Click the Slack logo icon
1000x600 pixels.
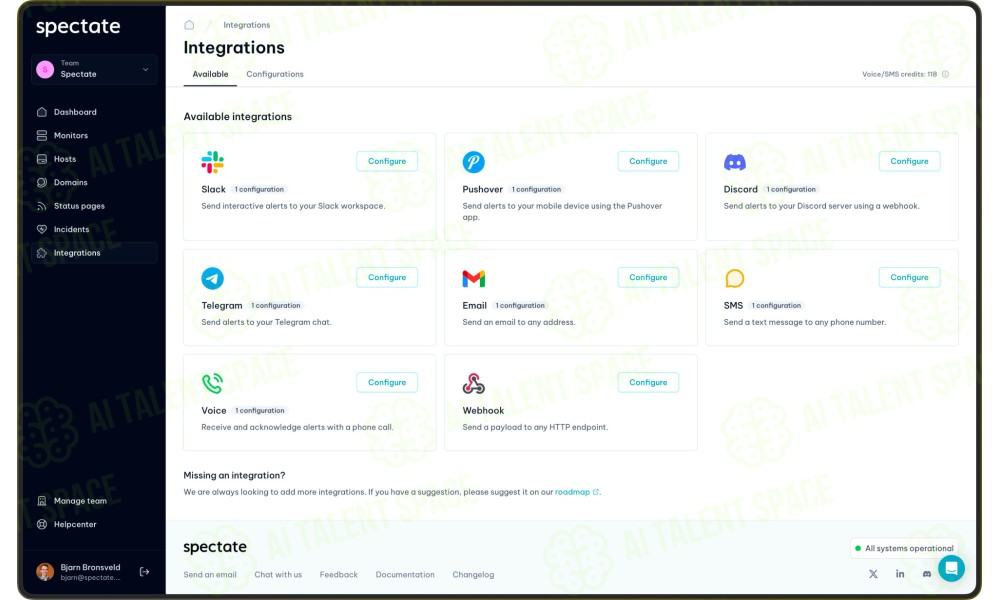click(212, 162)
